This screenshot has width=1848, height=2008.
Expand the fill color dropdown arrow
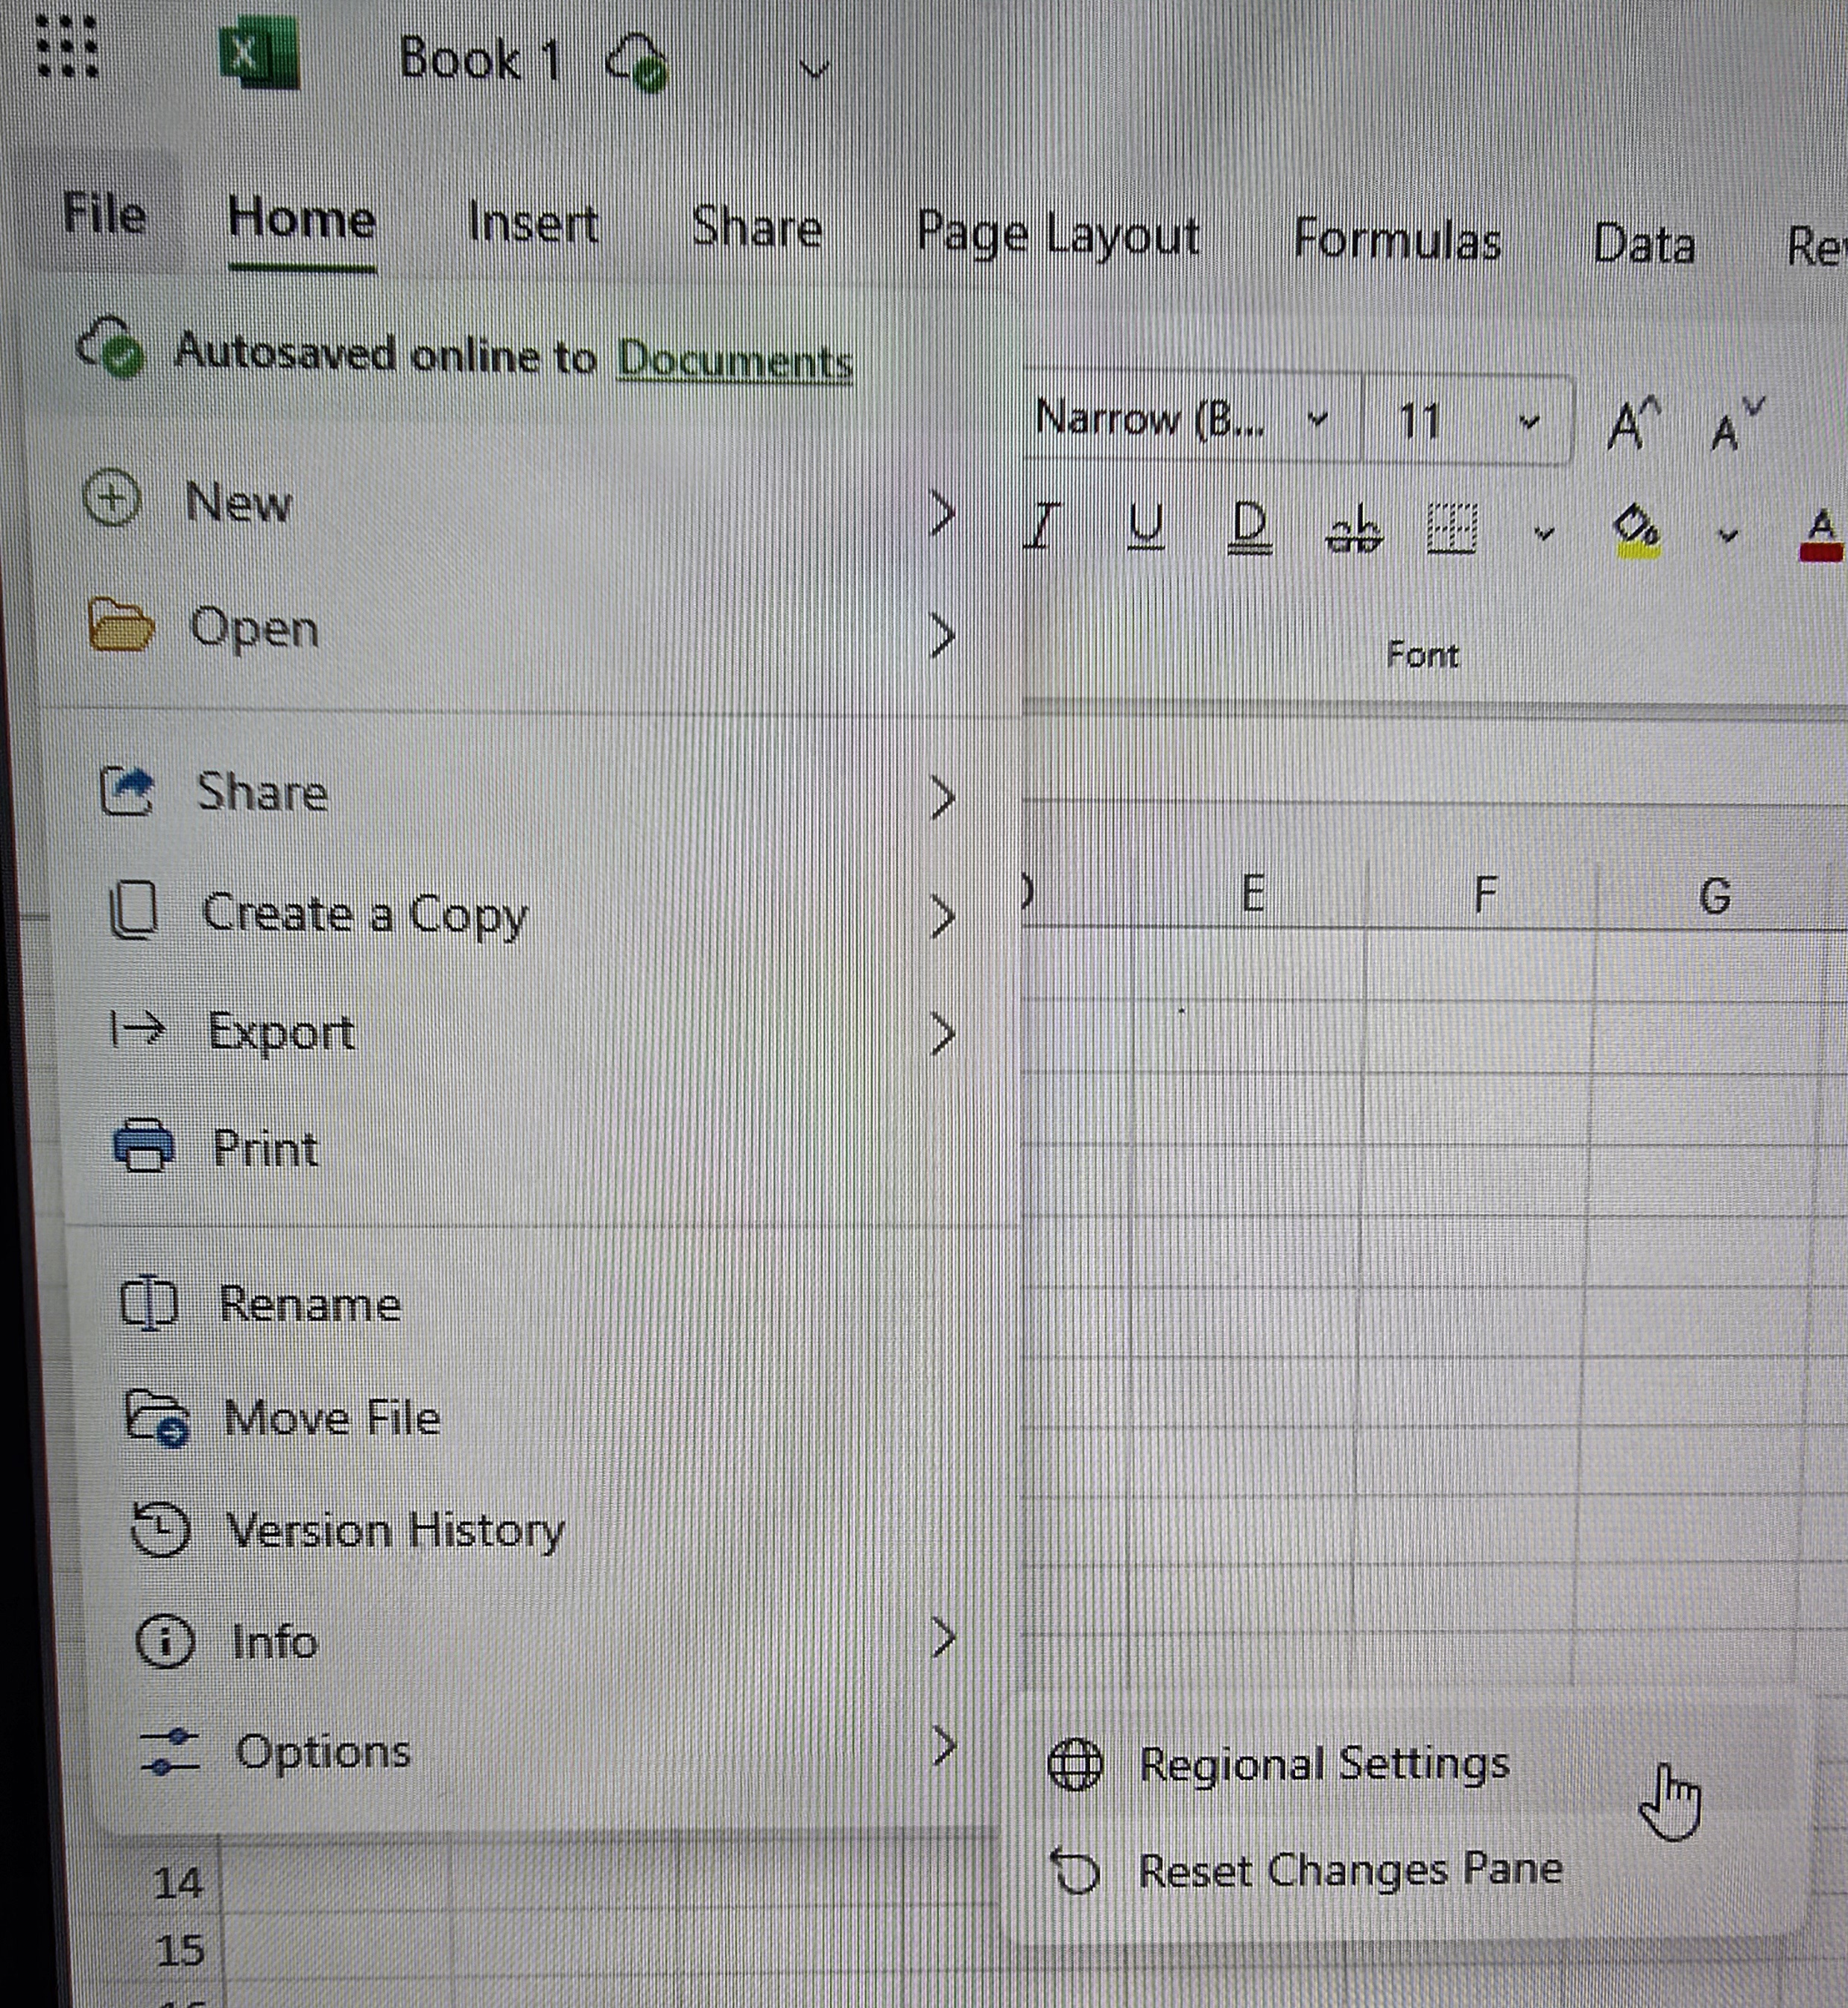(1727, 536)
